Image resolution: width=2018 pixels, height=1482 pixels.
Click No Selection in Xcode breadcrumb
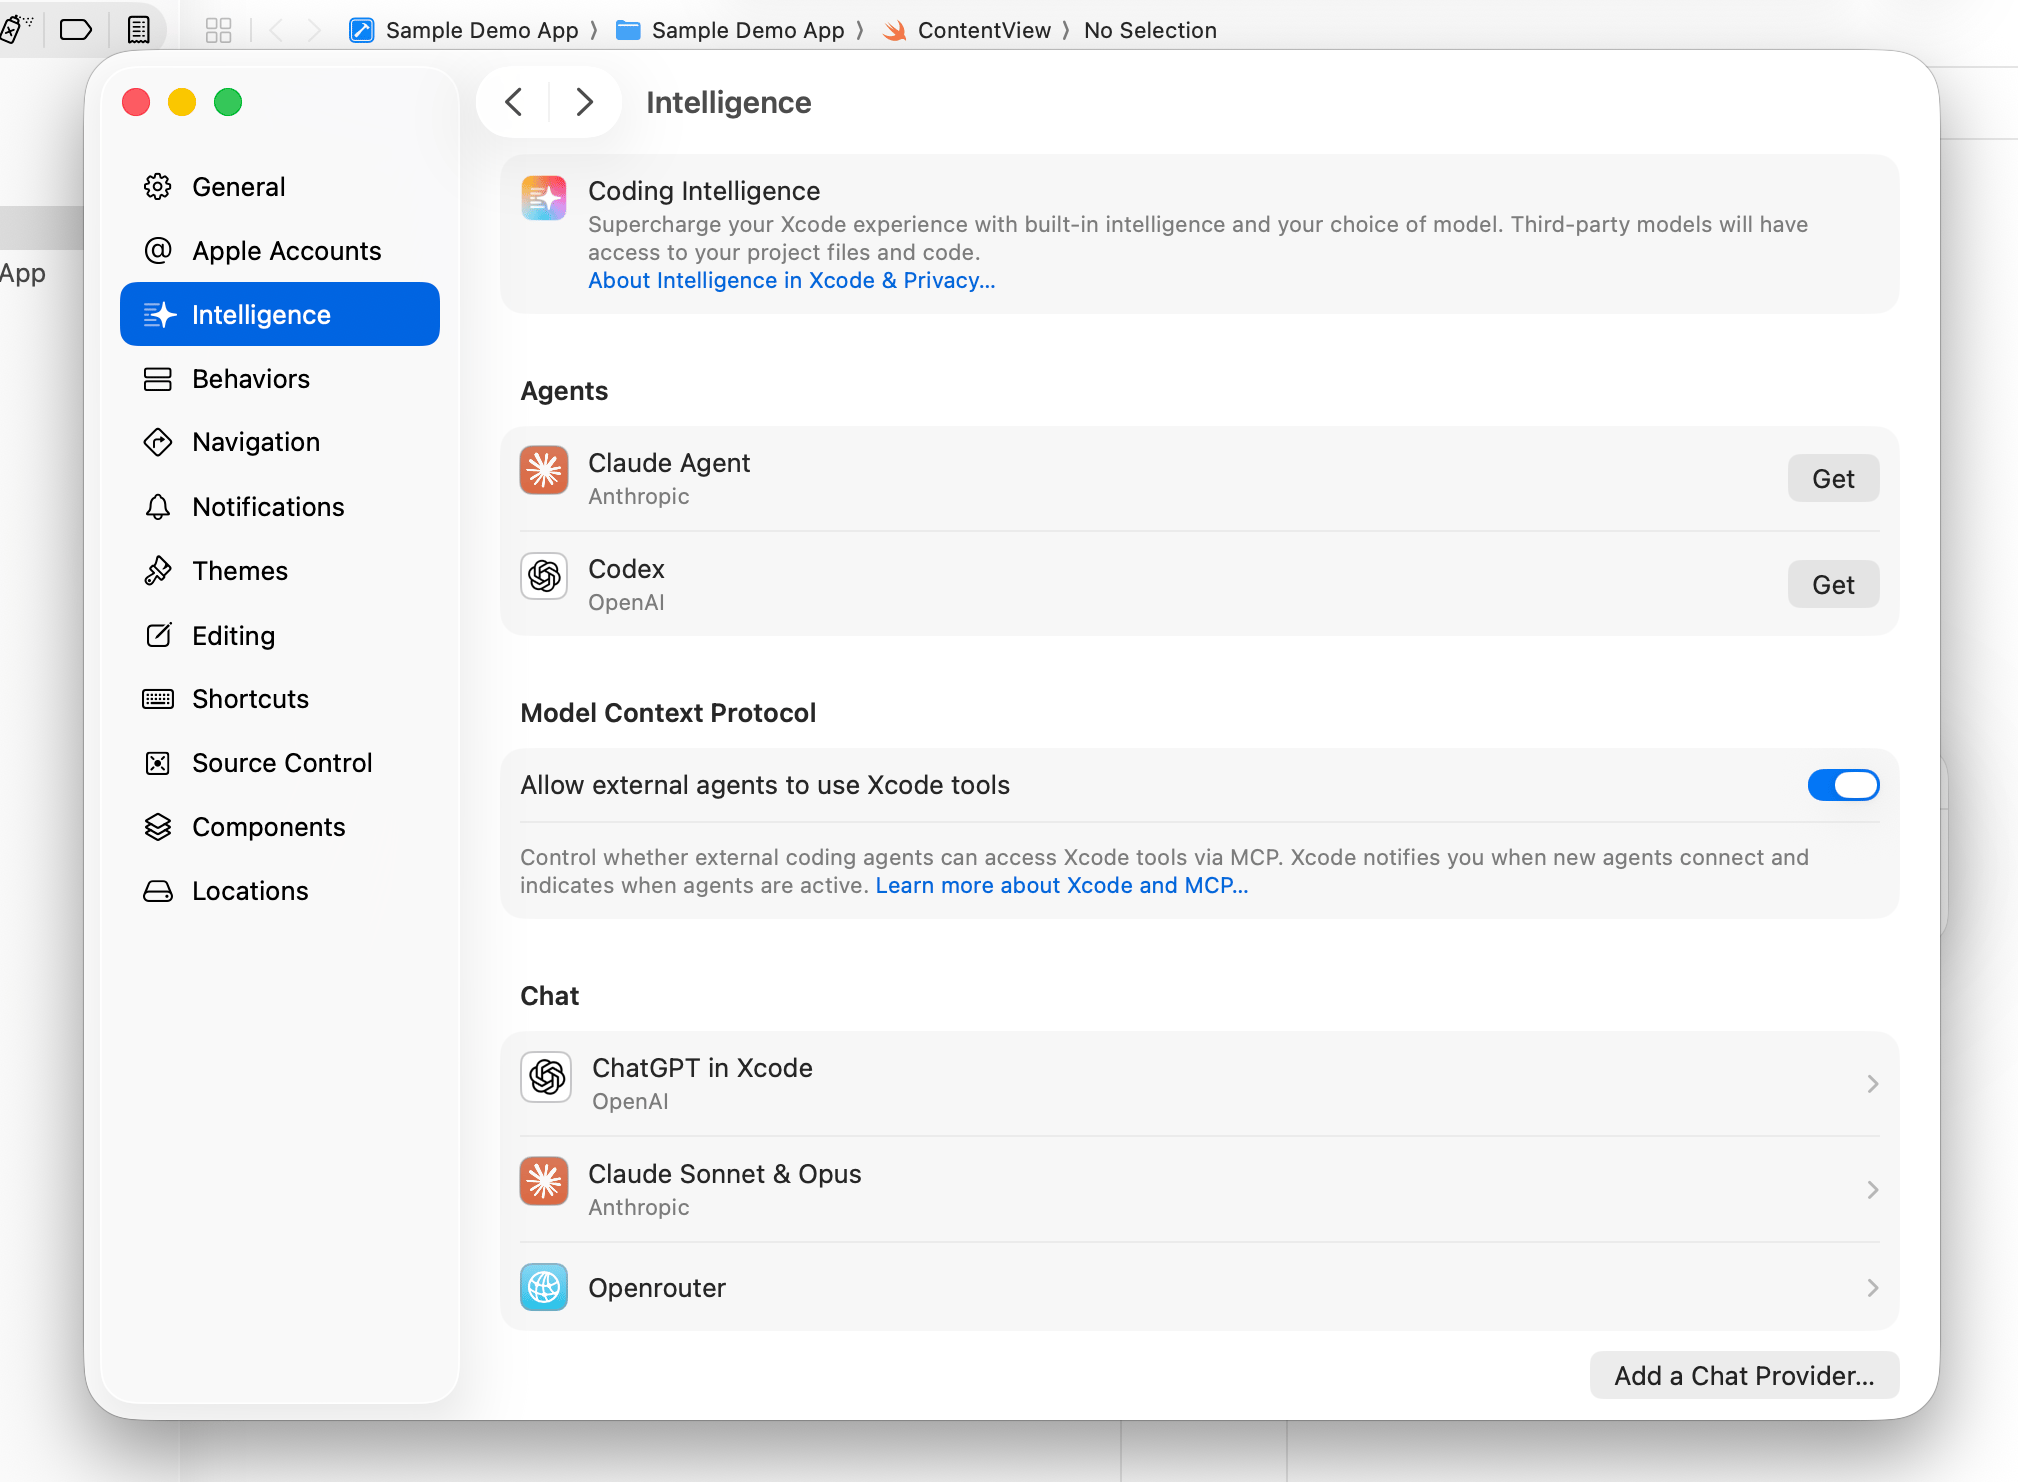click(1150, 30)
